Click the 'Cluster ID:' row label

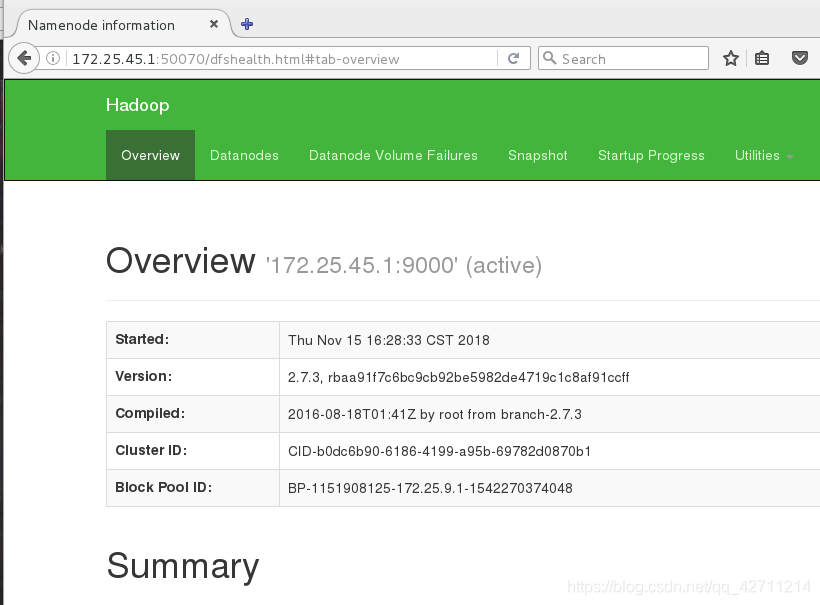pos(151,450)
